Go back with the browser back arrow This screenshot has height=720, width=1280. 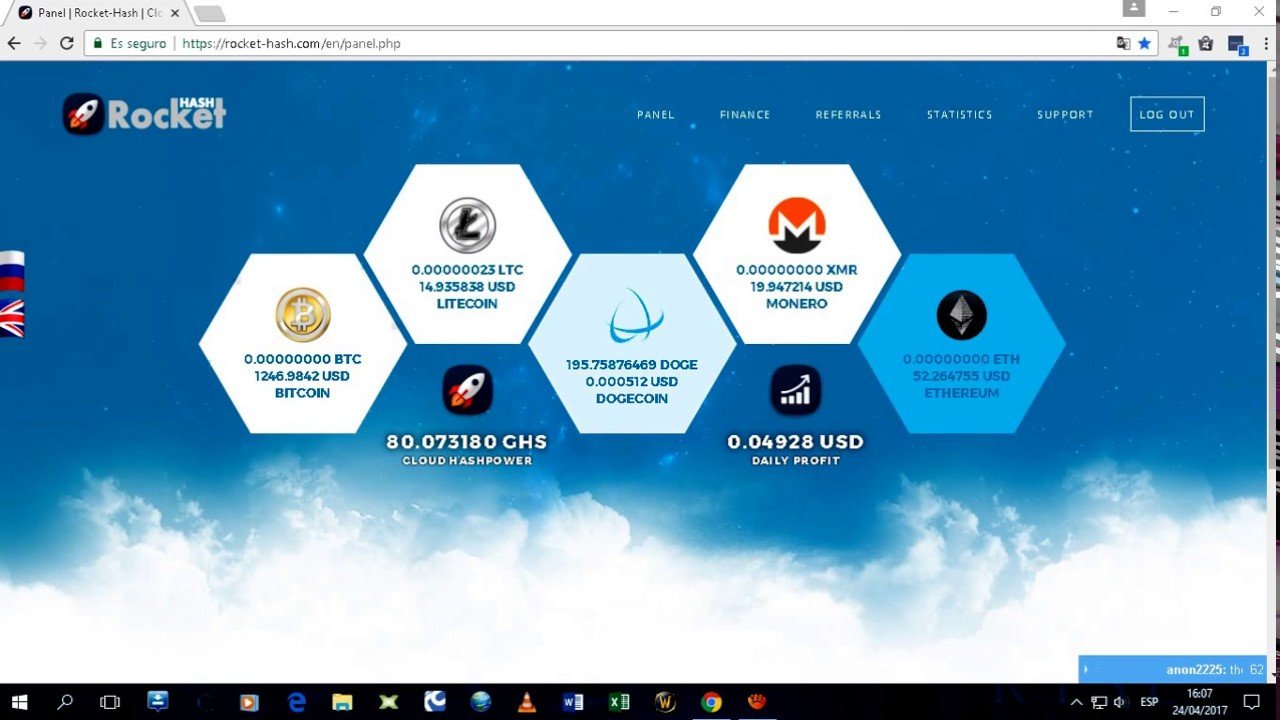pyautogui.click(x=14, y=43)
